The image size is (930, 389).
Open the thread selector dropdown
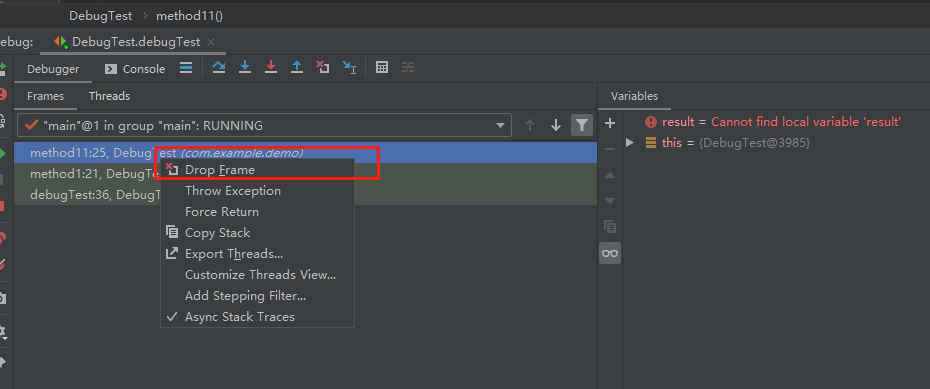[264, 125]
